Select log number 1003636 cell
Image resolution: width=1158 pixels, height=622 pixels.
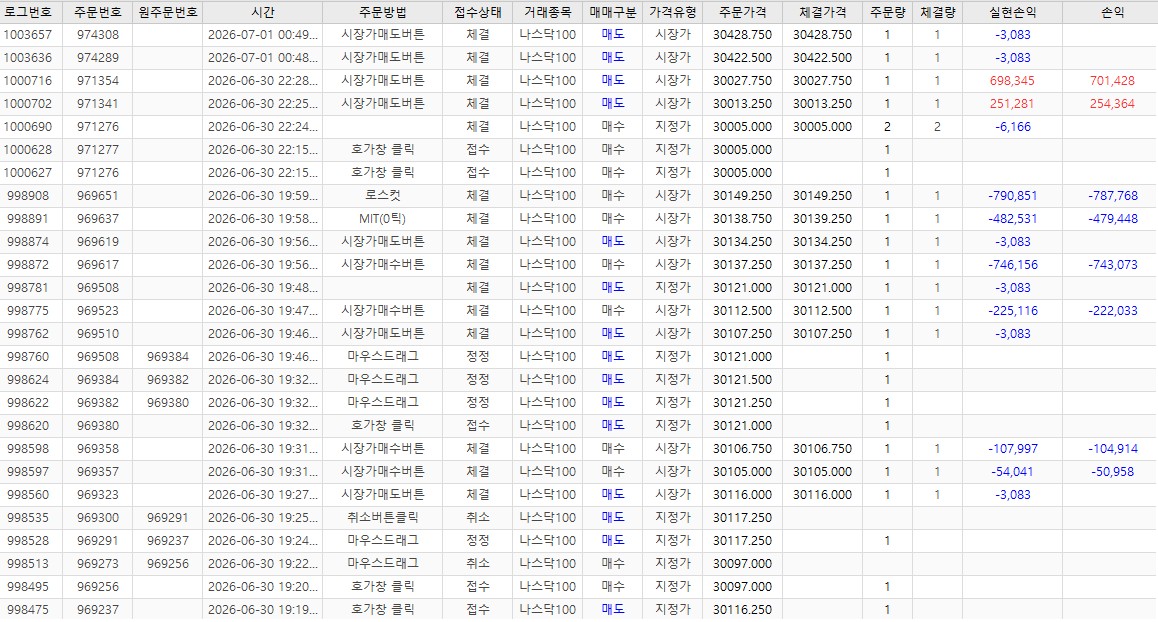28,58
